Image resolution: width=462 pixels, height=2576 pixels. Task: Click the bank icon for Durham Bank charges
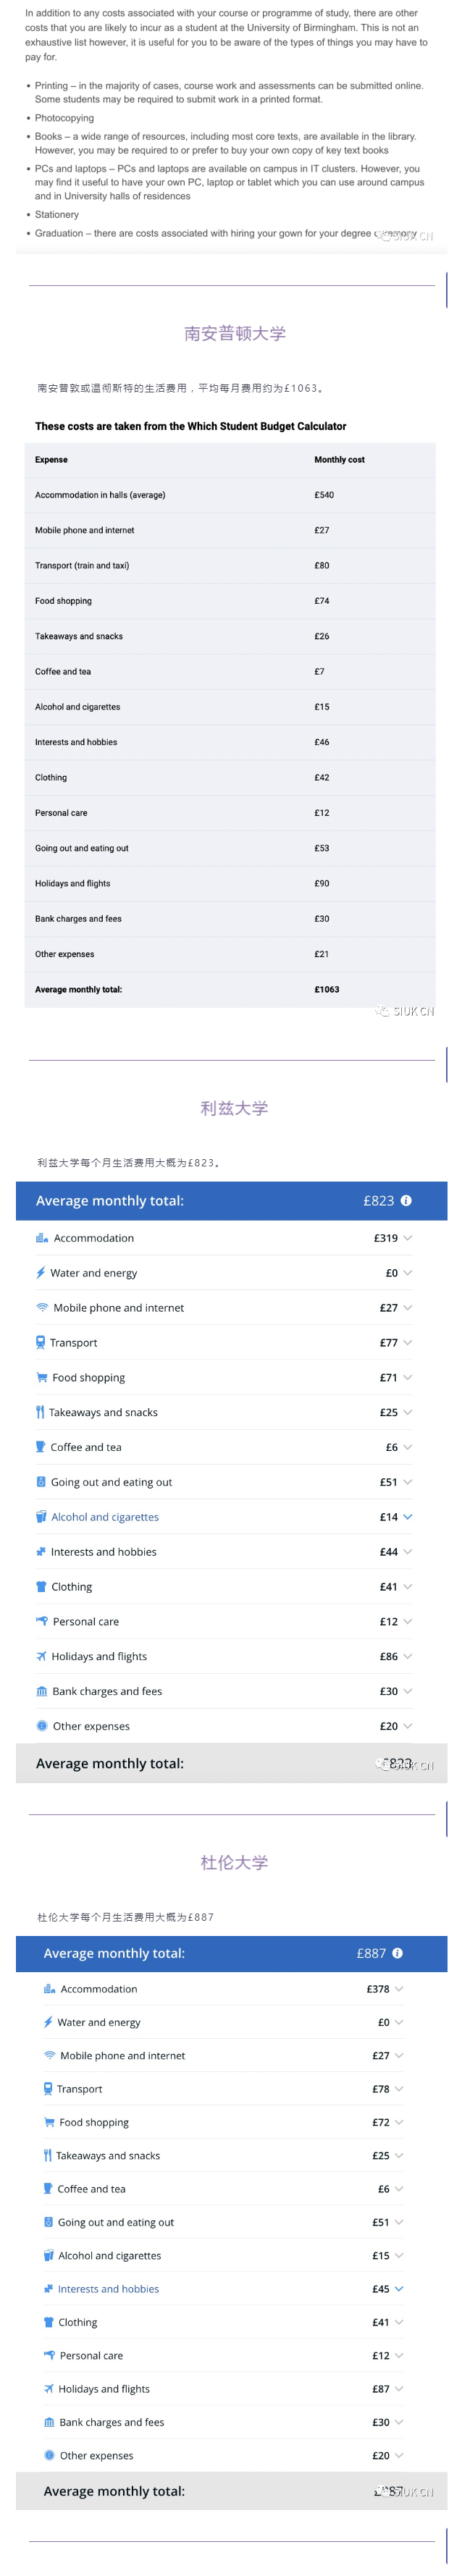(x=49, y=2423)
